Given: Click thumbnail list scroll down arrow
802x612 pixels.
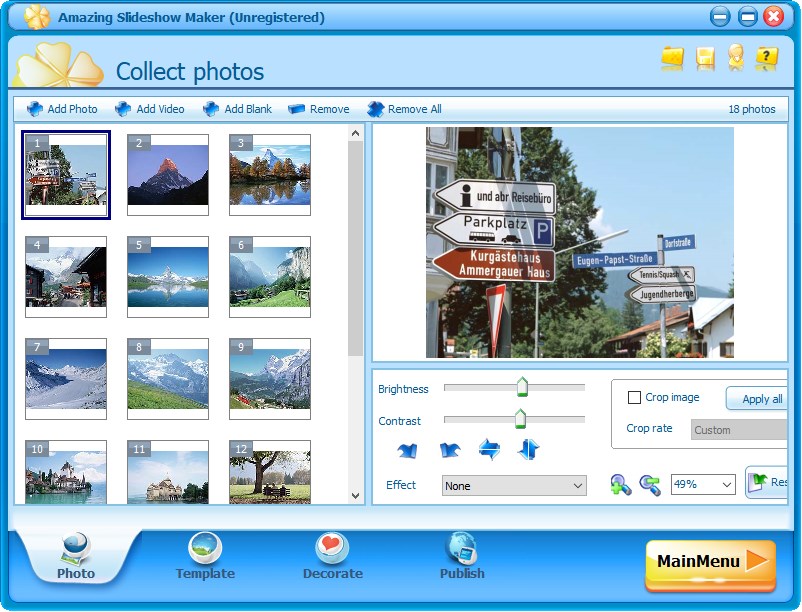Looking at the screenshot, I should tap(355, 495).
